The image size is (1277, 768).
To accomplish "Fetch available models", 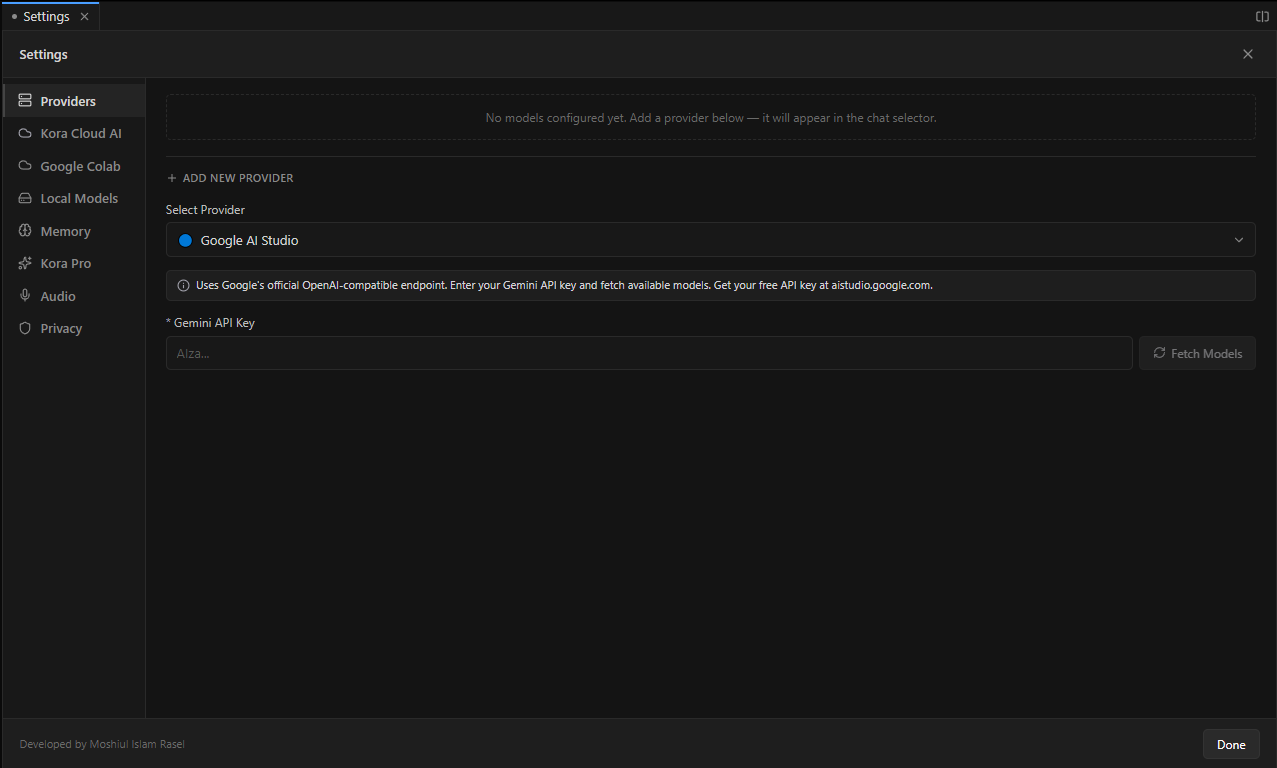I will click(1197, 353).
